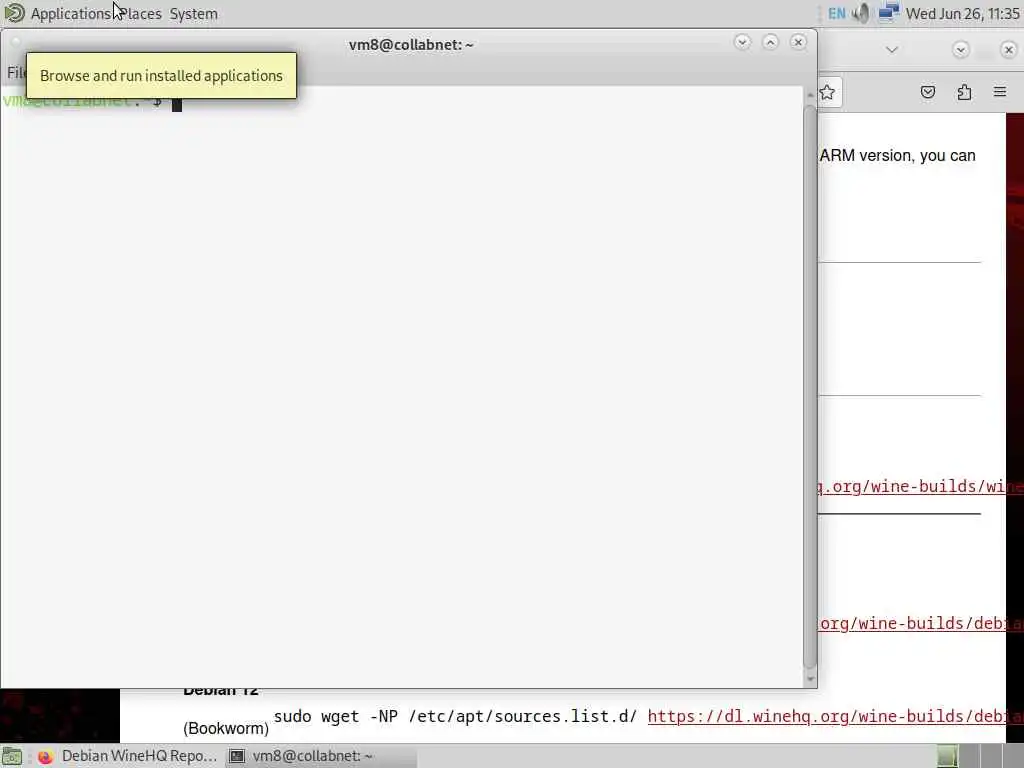Open Firefox extensions puzzle icon
Screen dimensions: 1024x768
click(964, 92)
